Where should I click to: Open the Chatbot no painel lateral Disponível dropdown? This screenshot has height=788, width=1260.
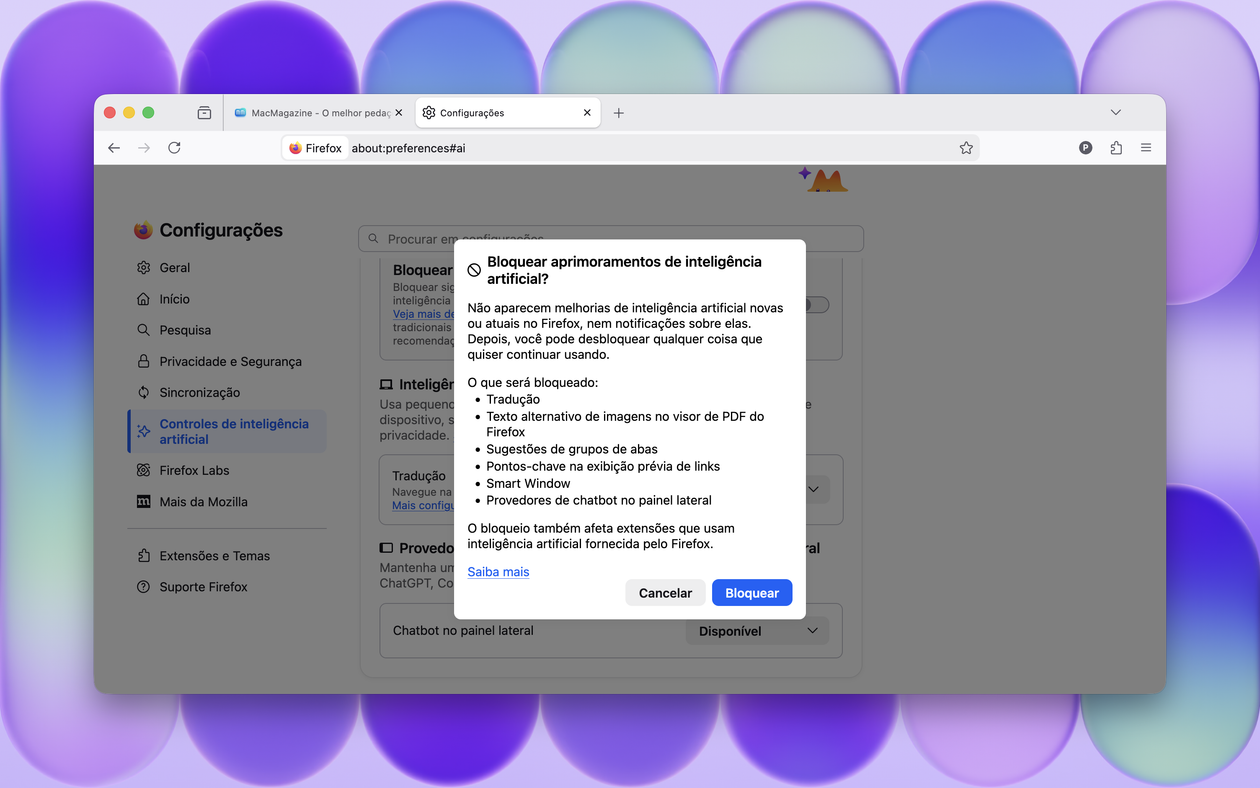pyautogui.click(x=757, y=631)
